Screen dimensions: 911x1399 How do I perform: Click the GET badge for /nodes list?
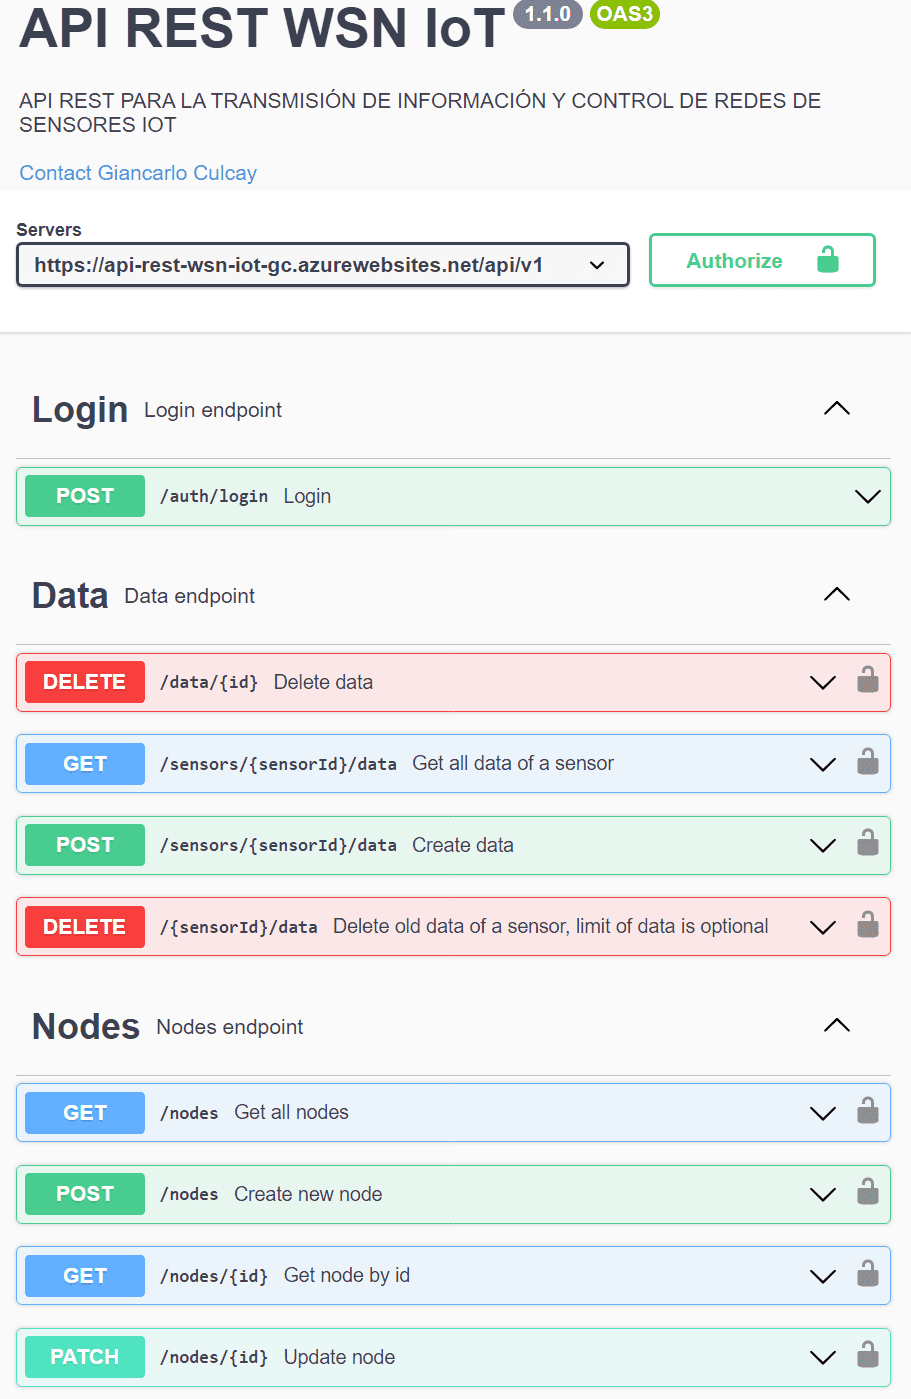click(85, 1113)
